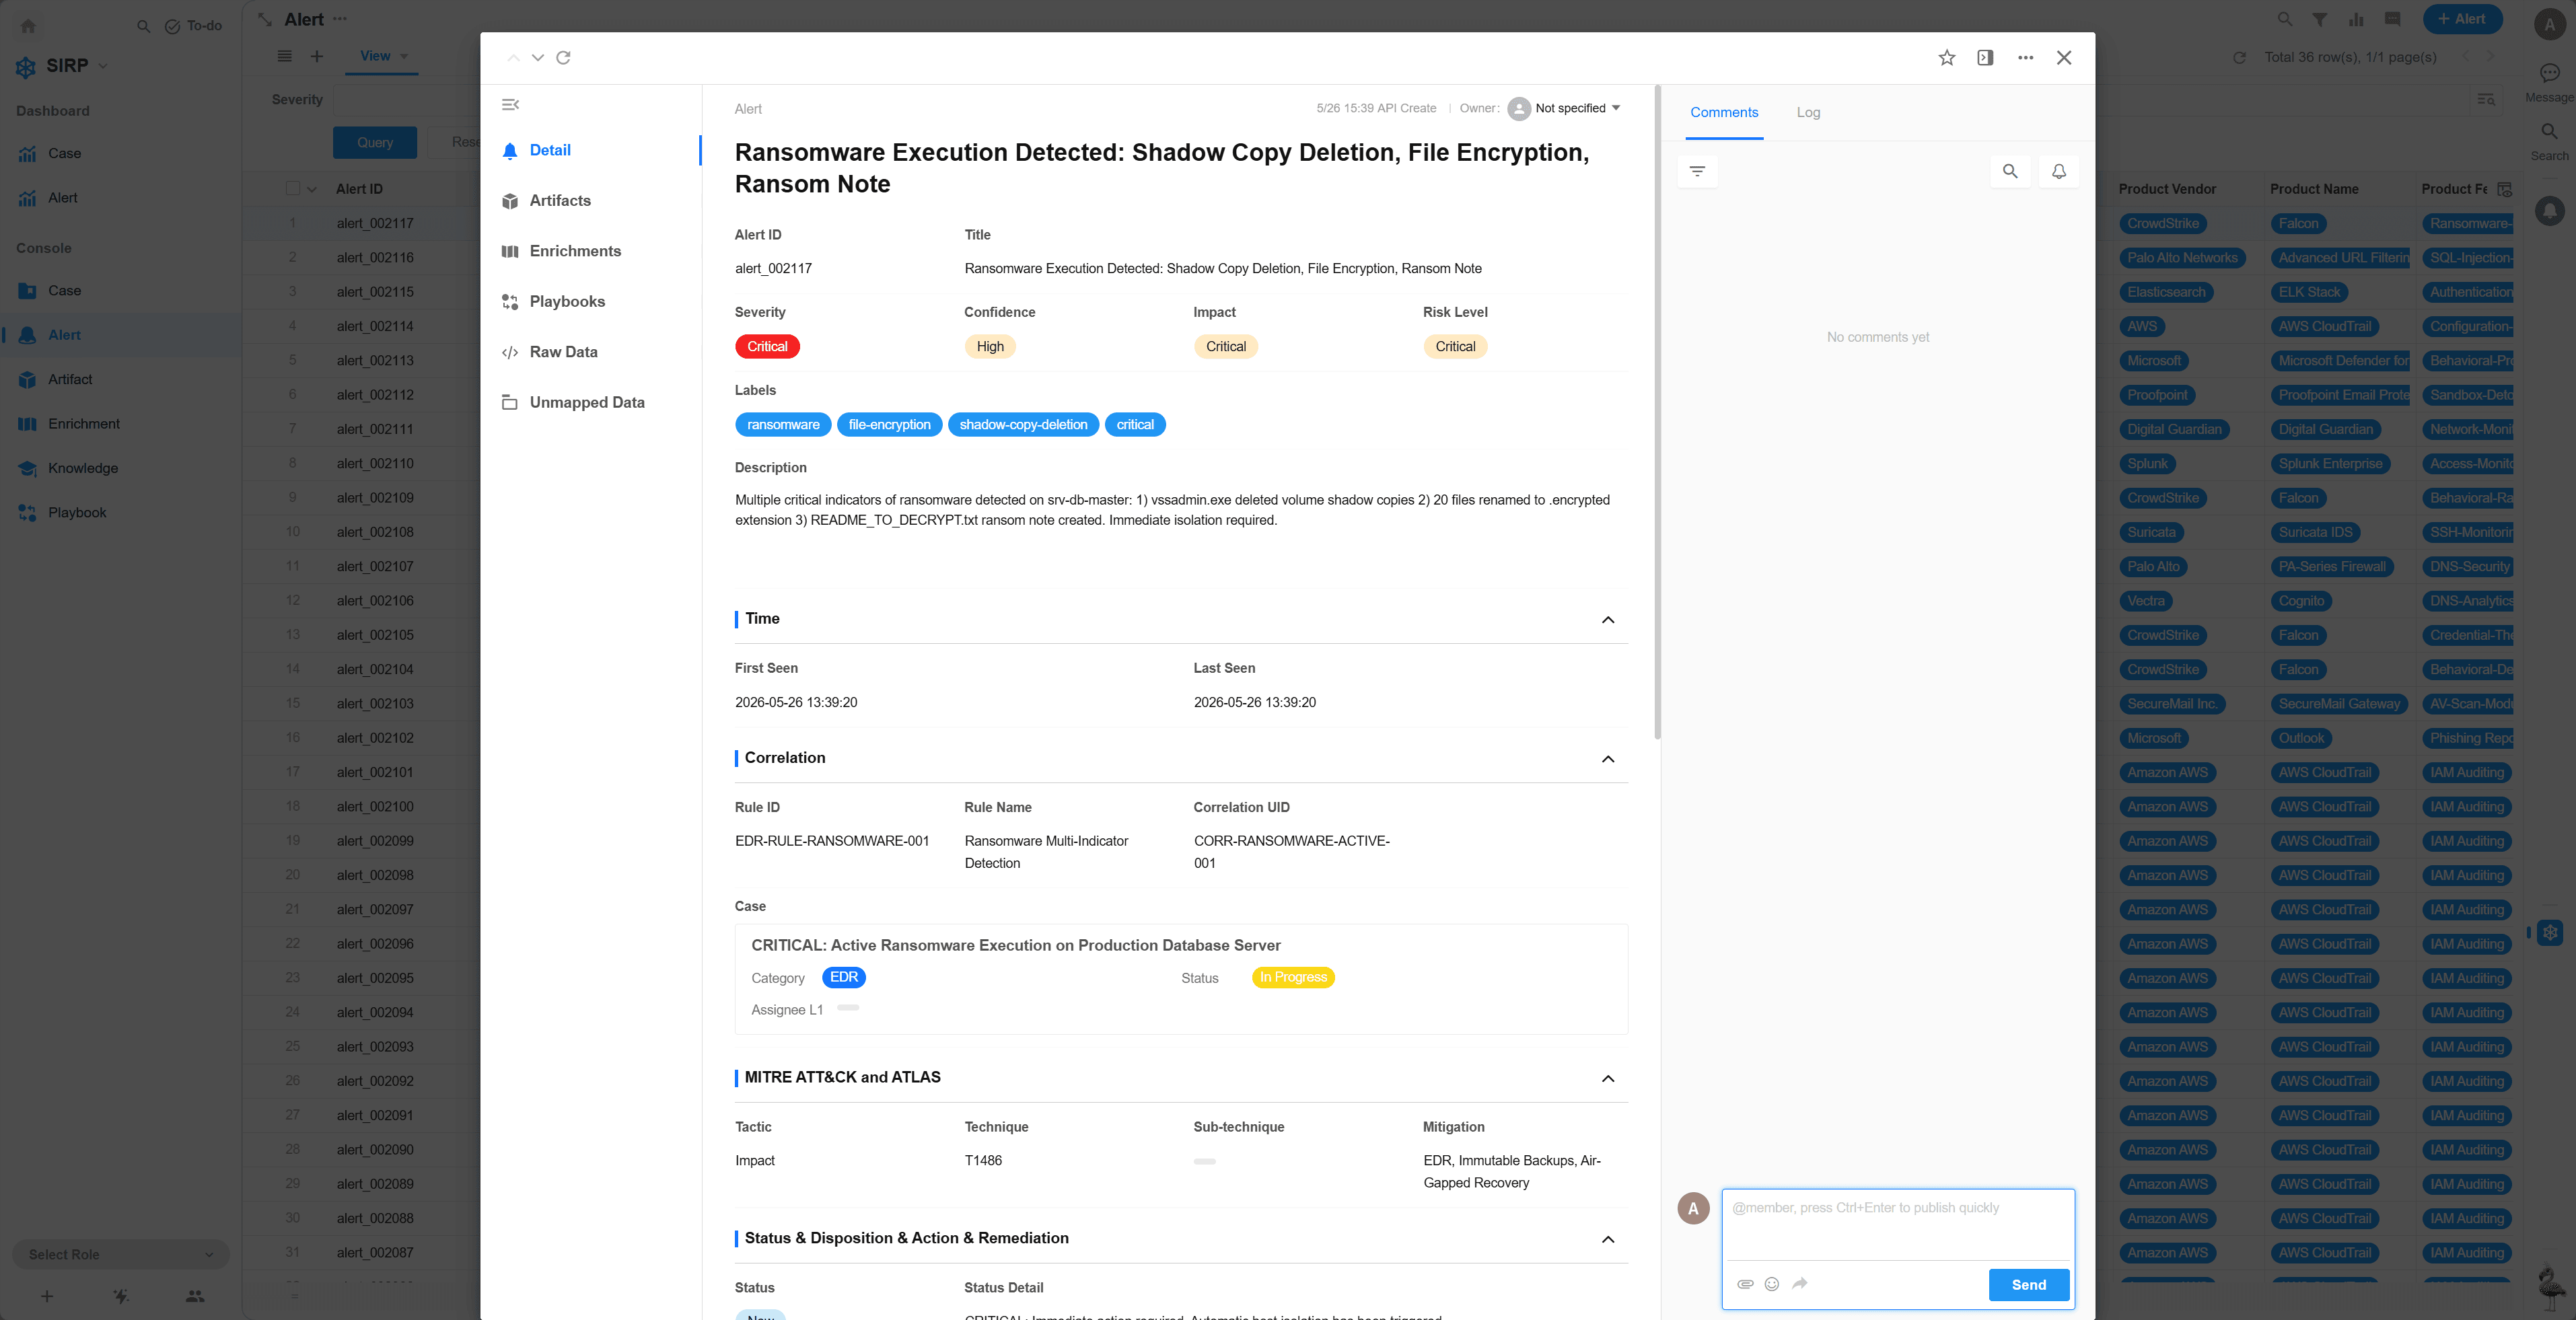Screen dimensions: 2576x1320
Task: Click the user avatar in top-right corner
Action: (2549, 25)
